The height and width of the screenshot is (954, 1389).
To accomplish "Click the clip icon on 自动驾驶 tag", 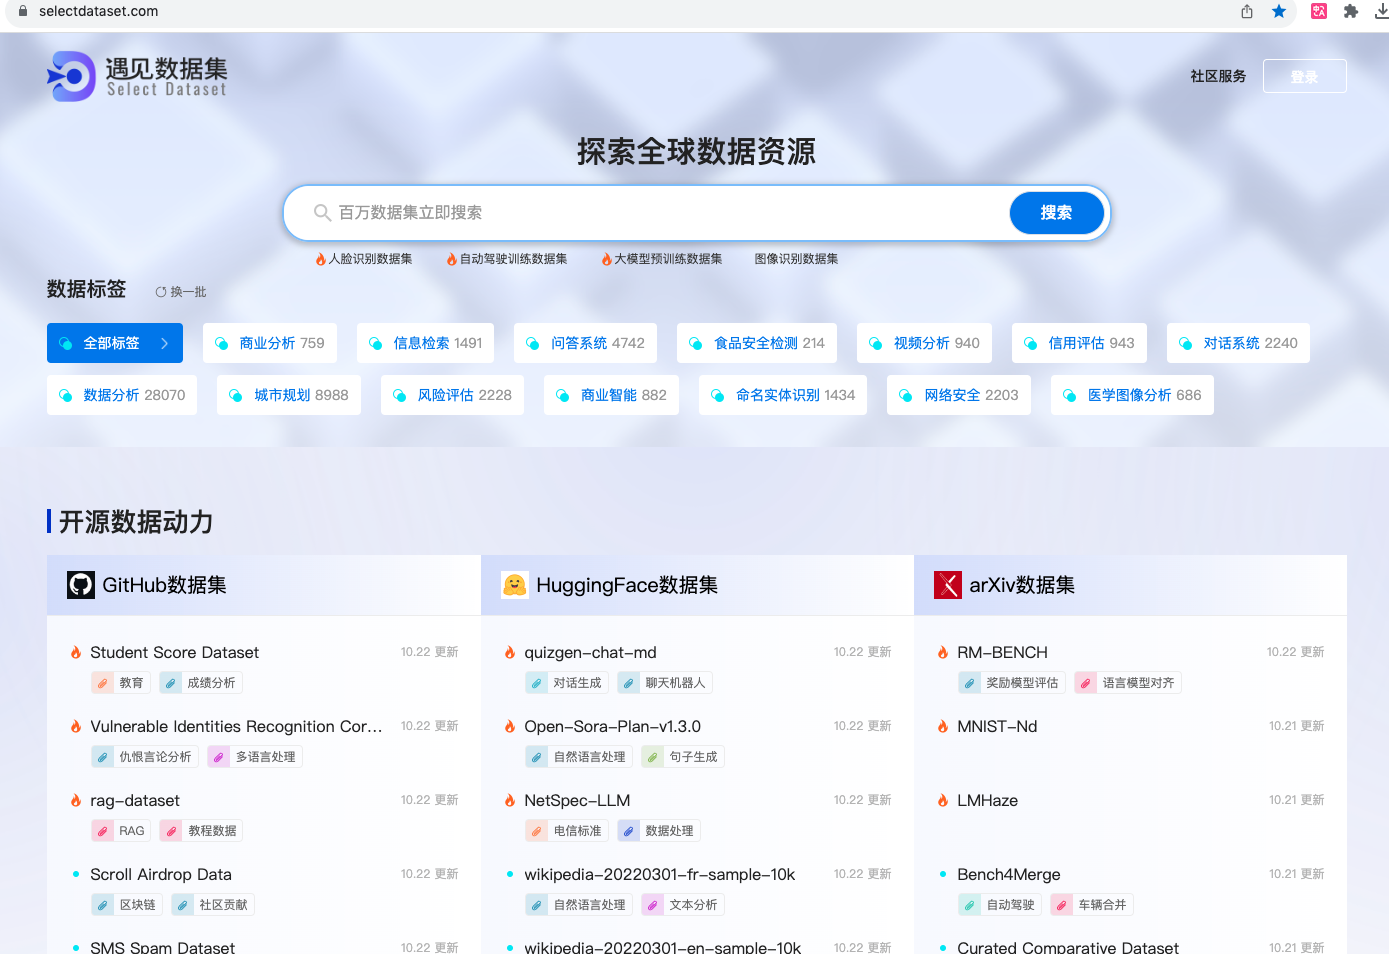I will click(969, 905).
